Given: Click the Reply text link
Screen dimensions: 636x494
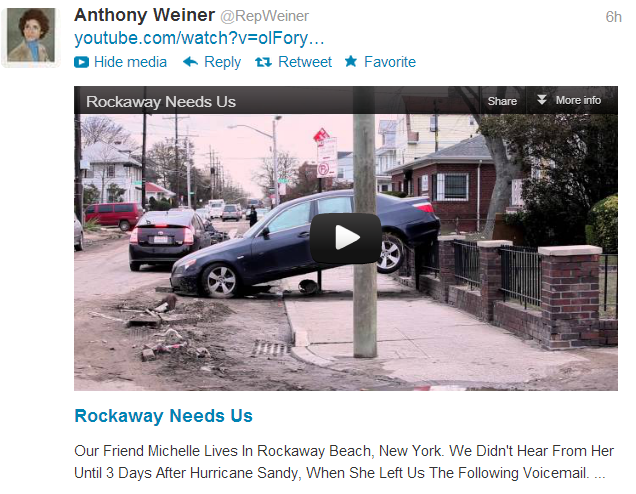Looking at the screenshot, I should click(x=222, y=62).
